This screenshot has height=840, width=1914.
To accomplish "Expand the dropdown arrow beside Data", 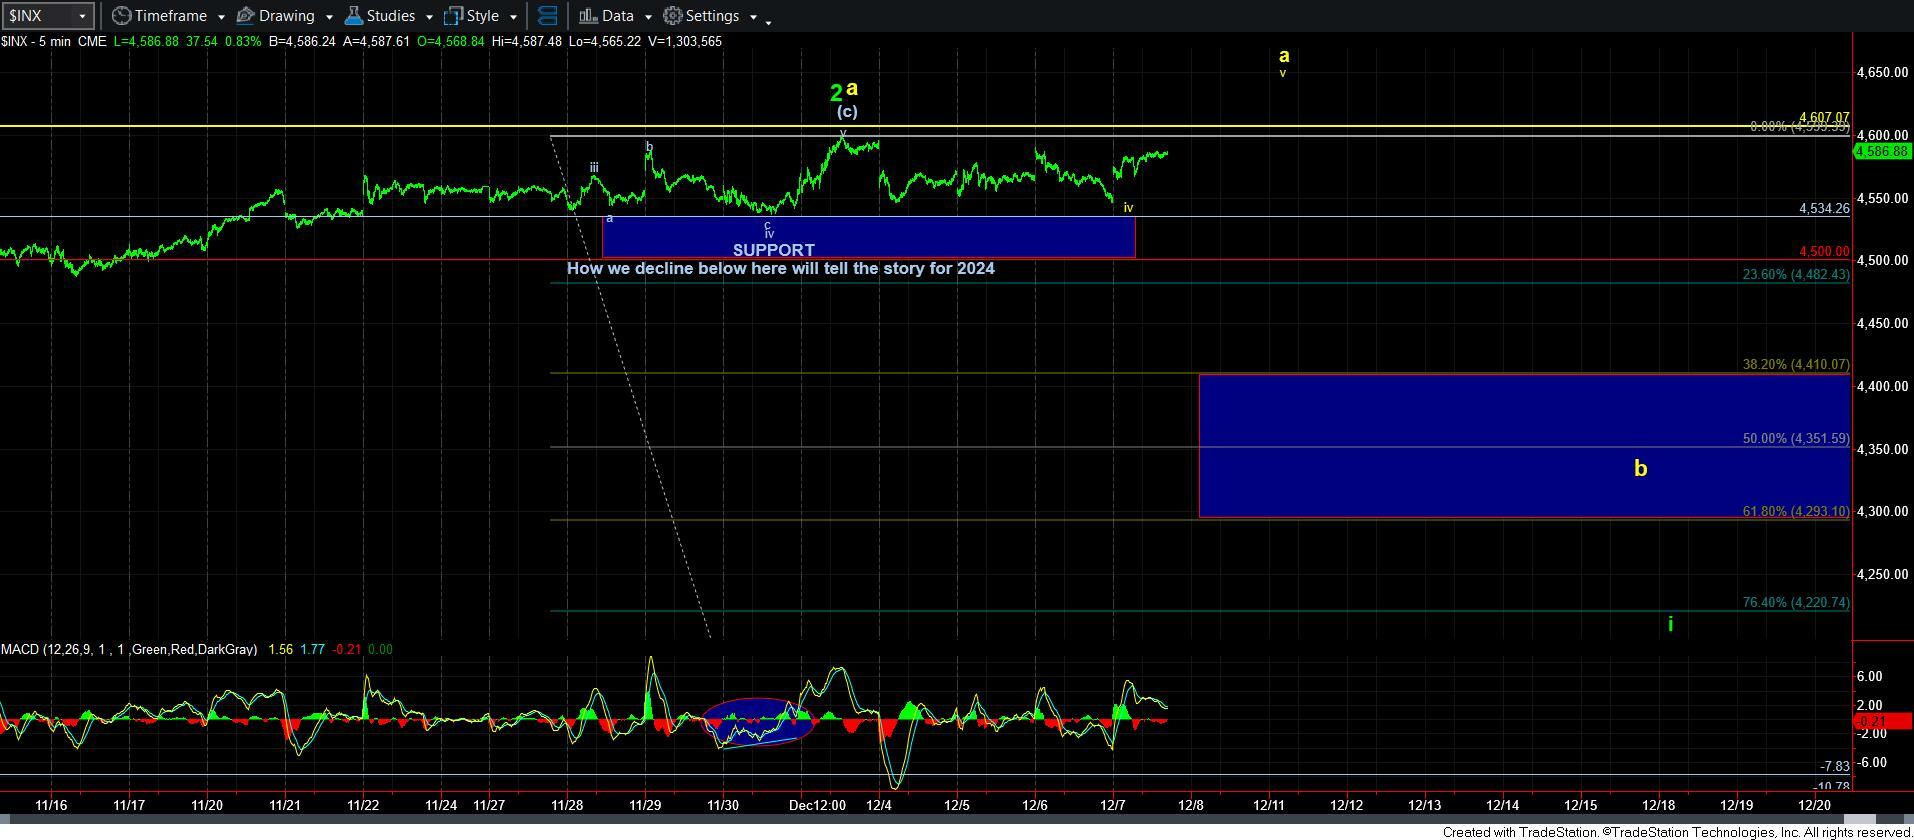I will coord(647,17).
